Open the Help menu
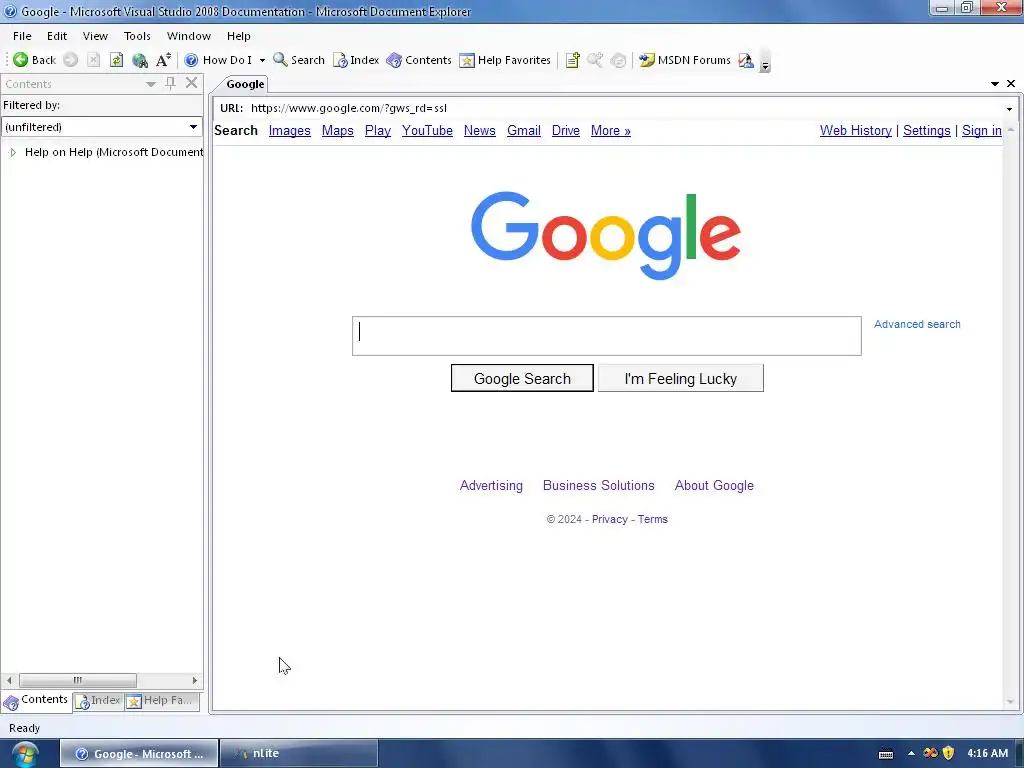 [238, 36]
